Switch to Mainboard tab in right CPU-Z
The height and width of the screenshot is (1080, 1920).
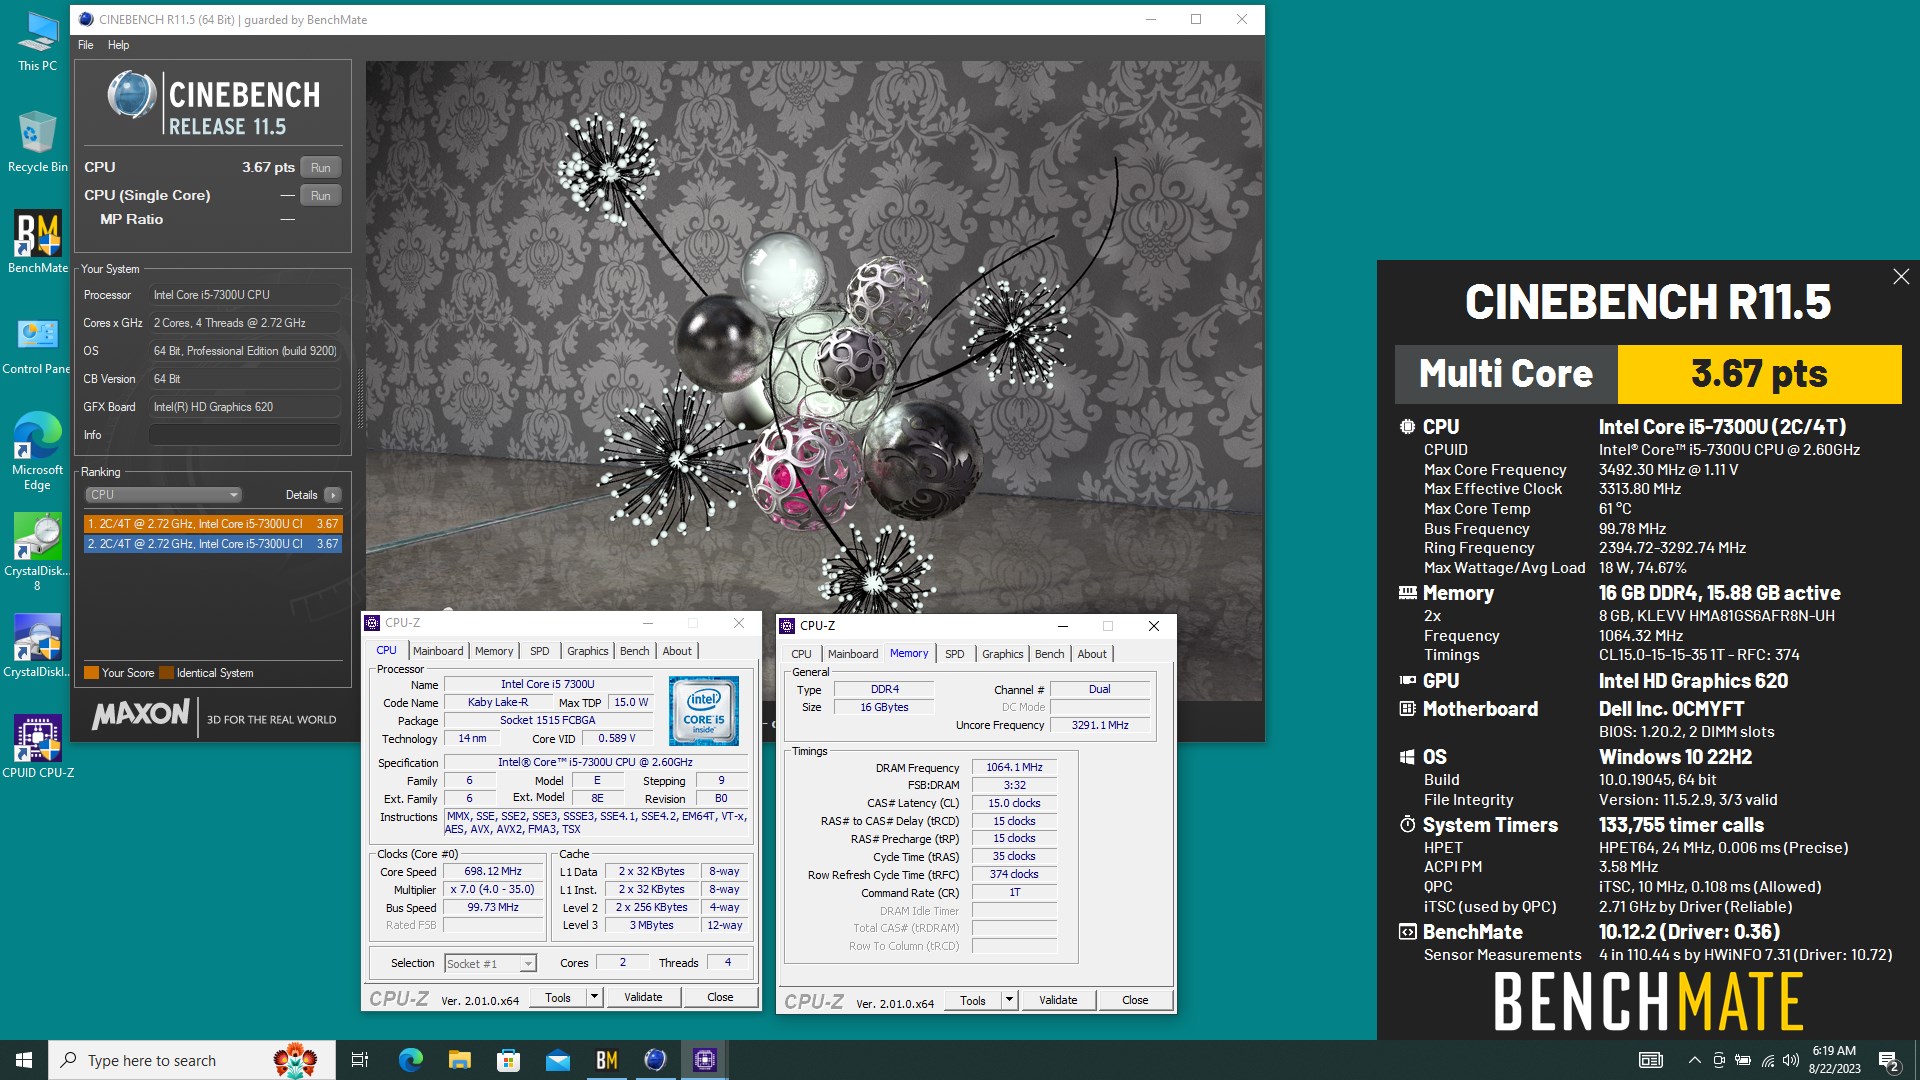(x=853, y=654)
